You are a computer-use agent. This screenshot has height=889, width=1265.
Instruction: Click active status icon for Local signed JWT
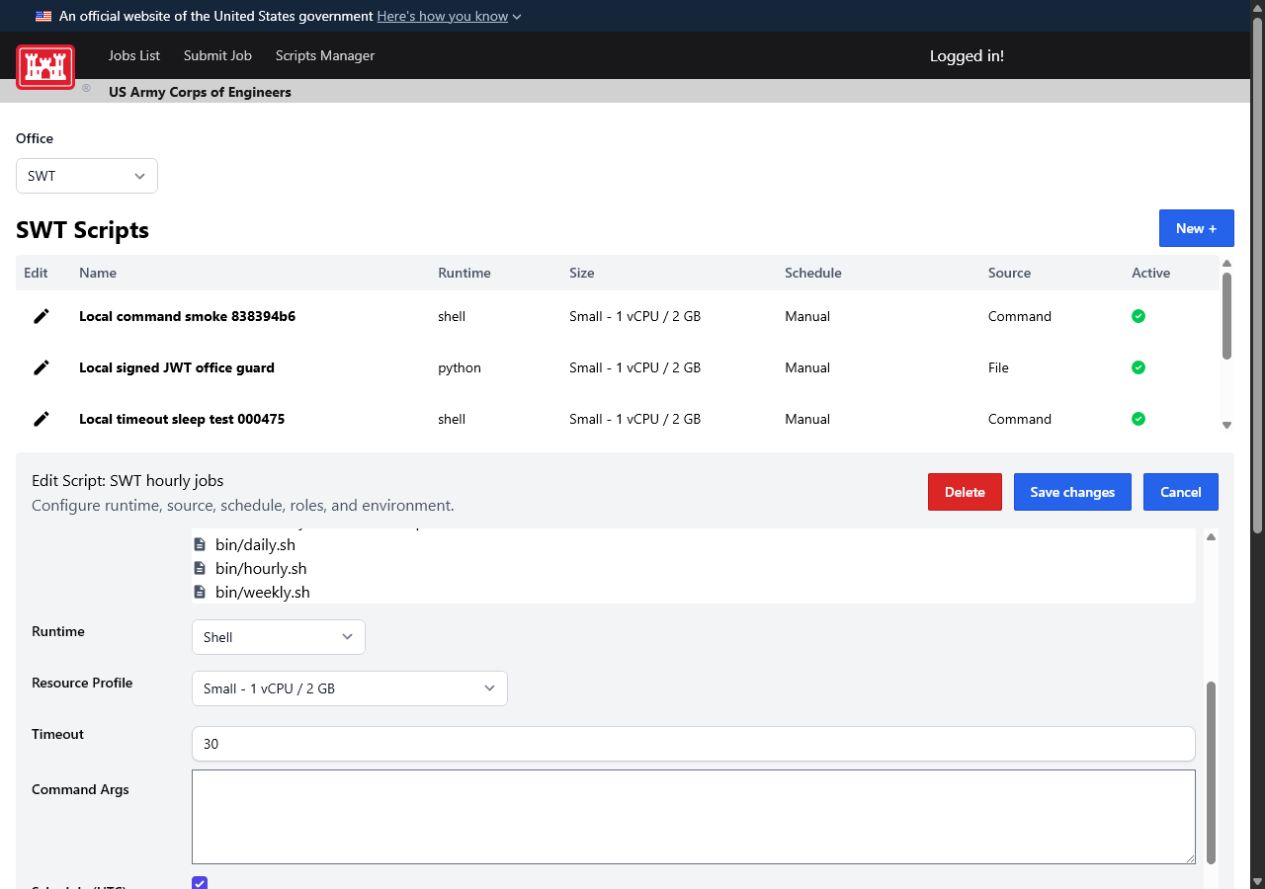(1138, 368)
